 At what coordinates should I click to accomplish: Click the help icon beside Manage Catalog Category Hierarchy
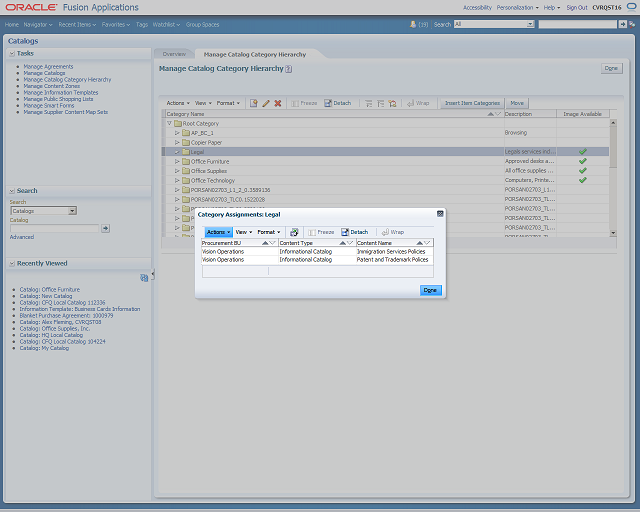tap(289, 69)
